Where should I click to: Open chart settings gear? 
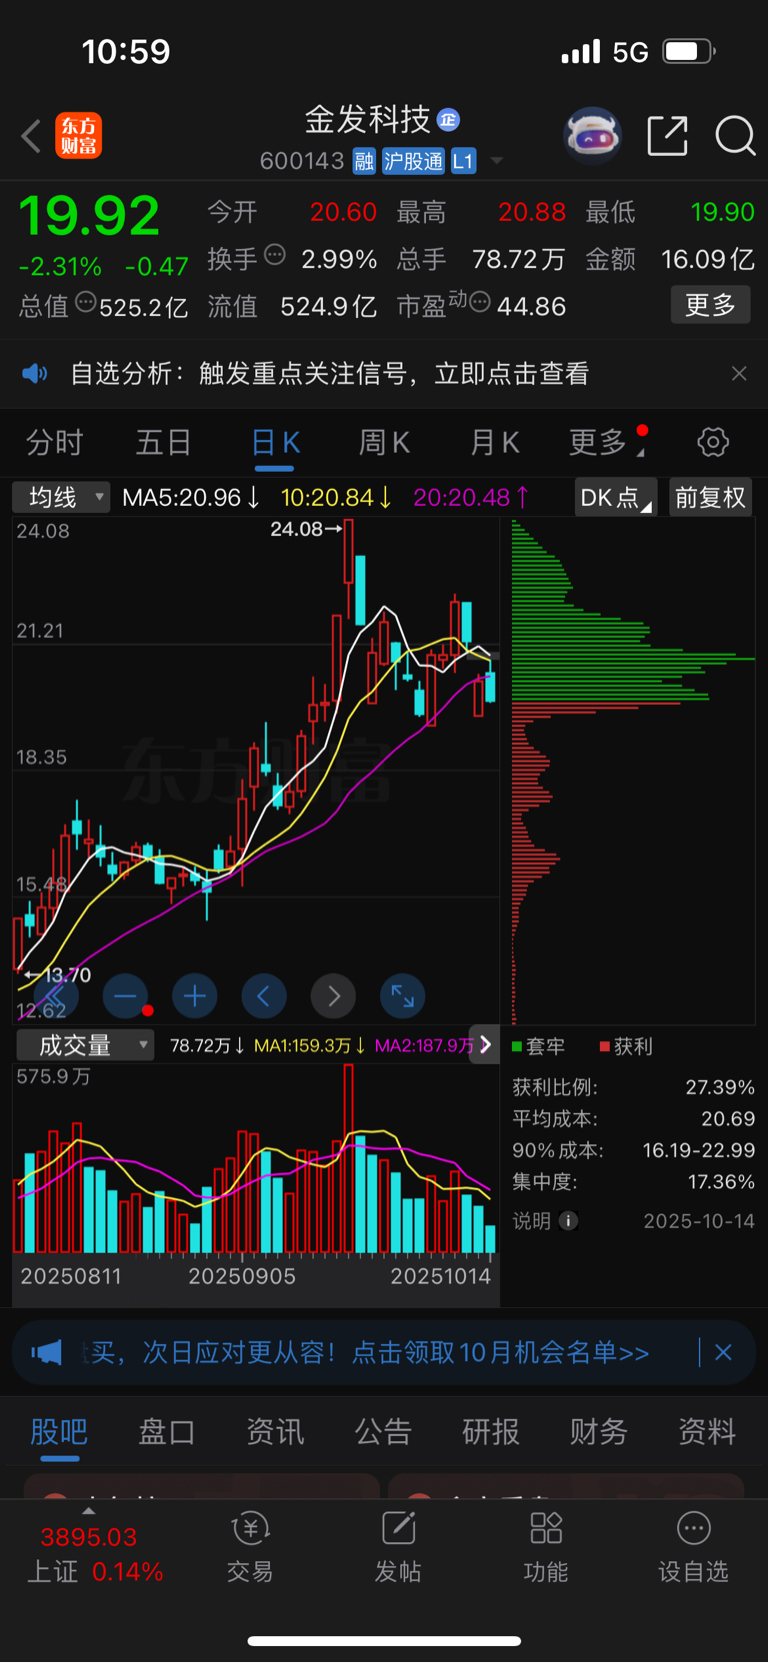tap(713, 442)
